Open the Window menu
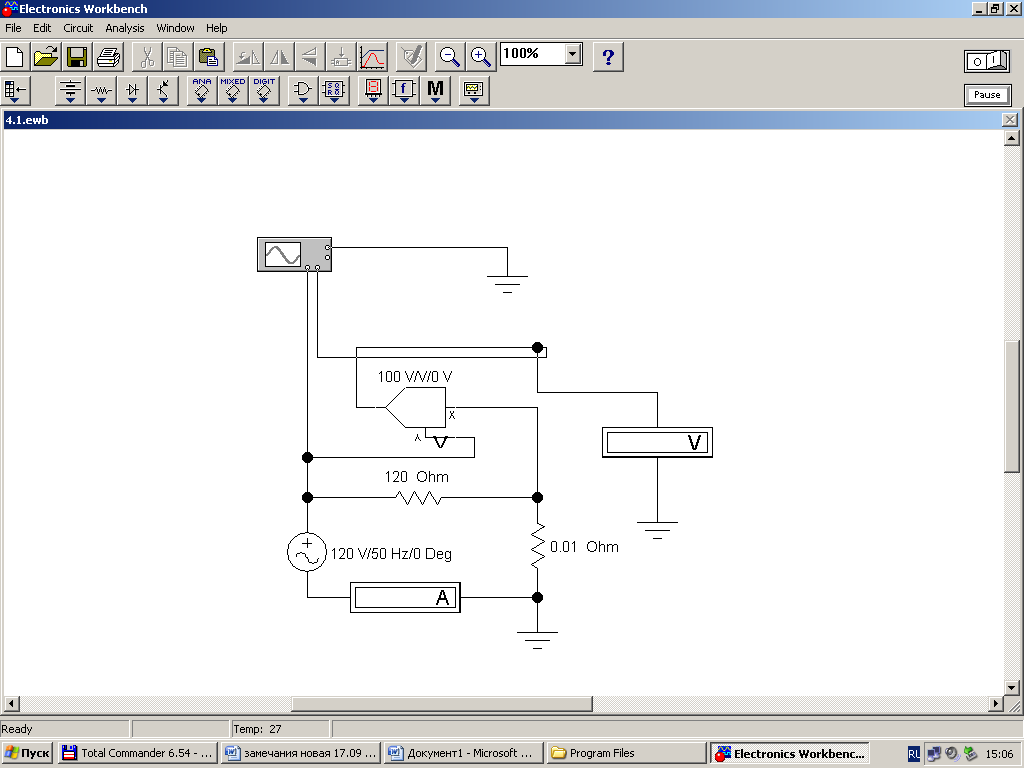The width and height of the screenshot is (1024, 768). pyautogui.click(x=175, y=28)
